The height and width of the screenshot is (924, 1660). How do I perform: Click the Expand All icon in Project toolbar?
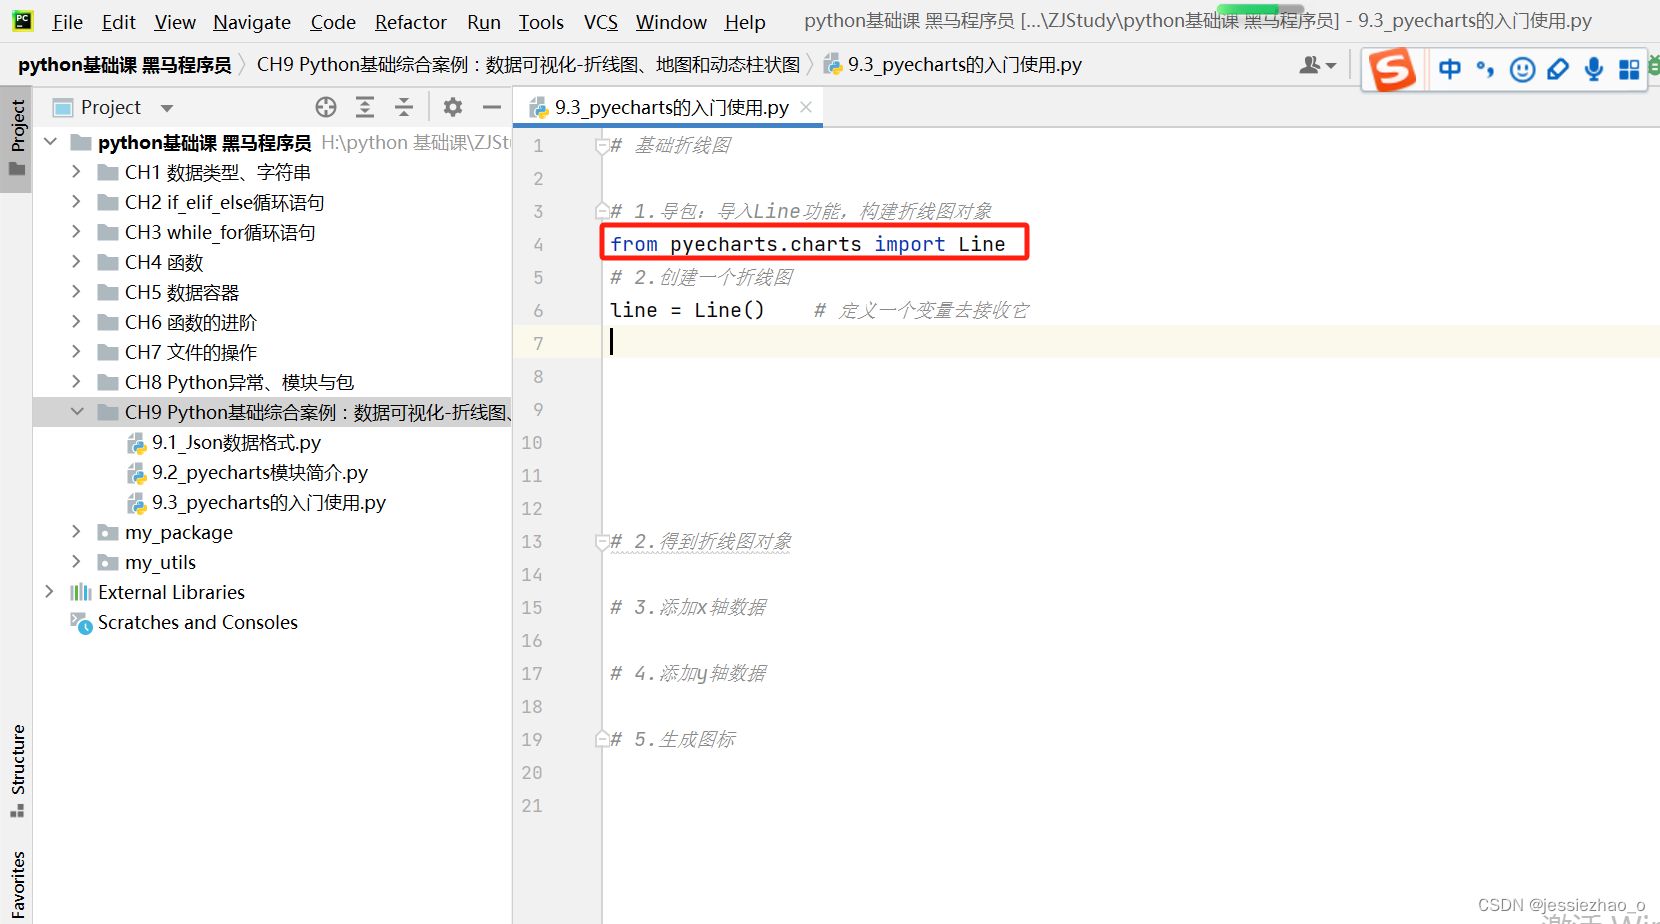364,106
